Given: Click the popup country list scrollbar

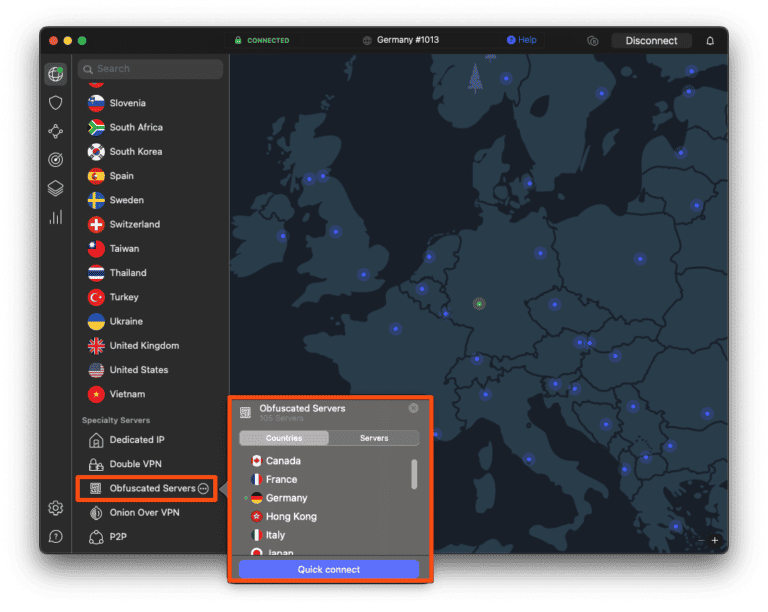Looking at the screenshot, I should click(x=414, y=474).
